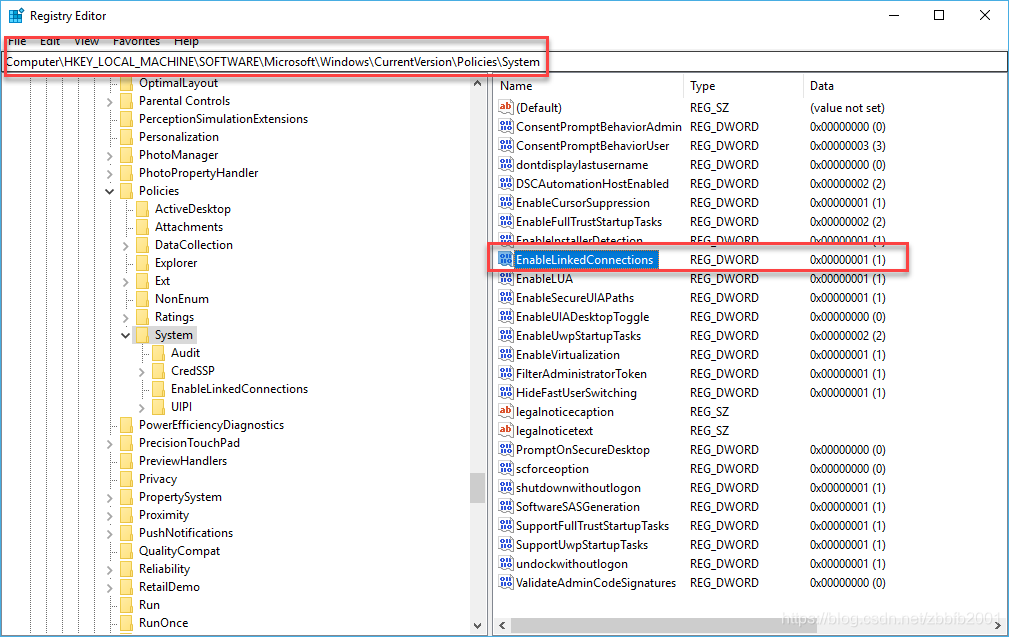
Task: Select the ActiveDesktop key
Action: [x=192, y=208]
